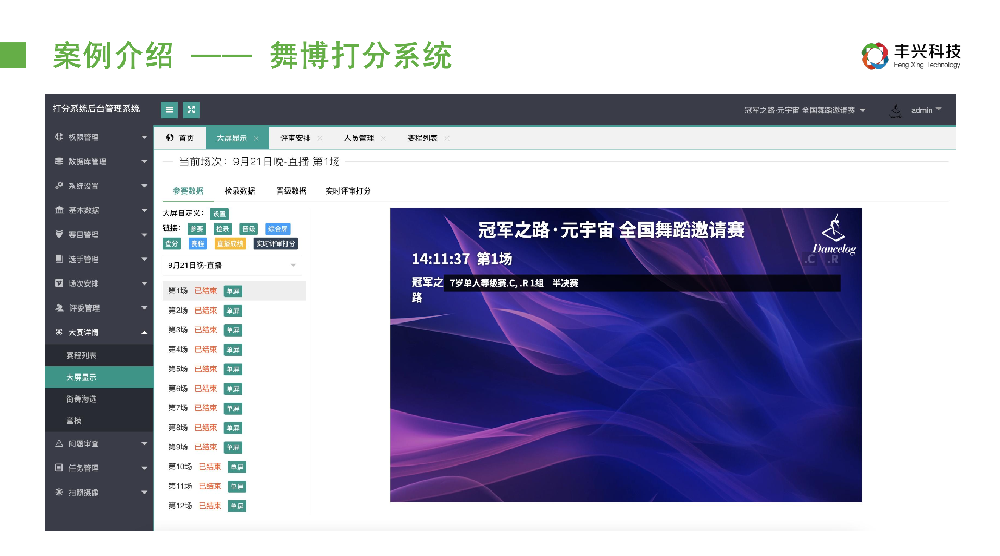Click the 基本数据 bank-building icon

pyautogui.click(x=59, y=210)
